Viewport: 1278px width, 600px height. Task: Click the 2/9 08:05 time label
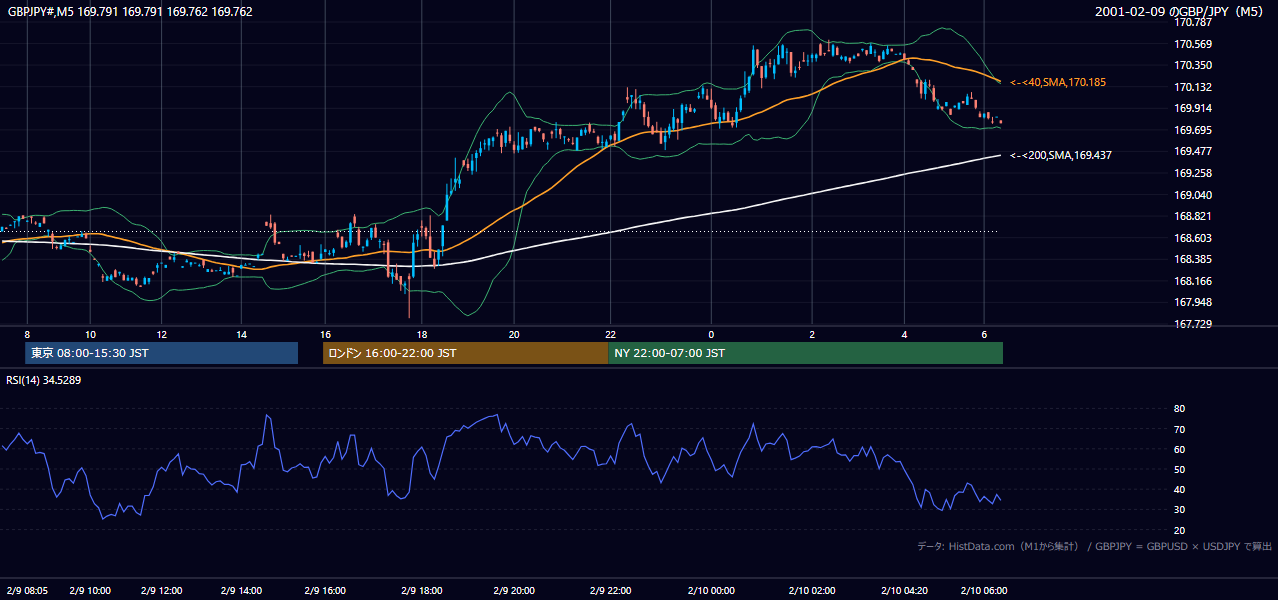coord(27,591)
